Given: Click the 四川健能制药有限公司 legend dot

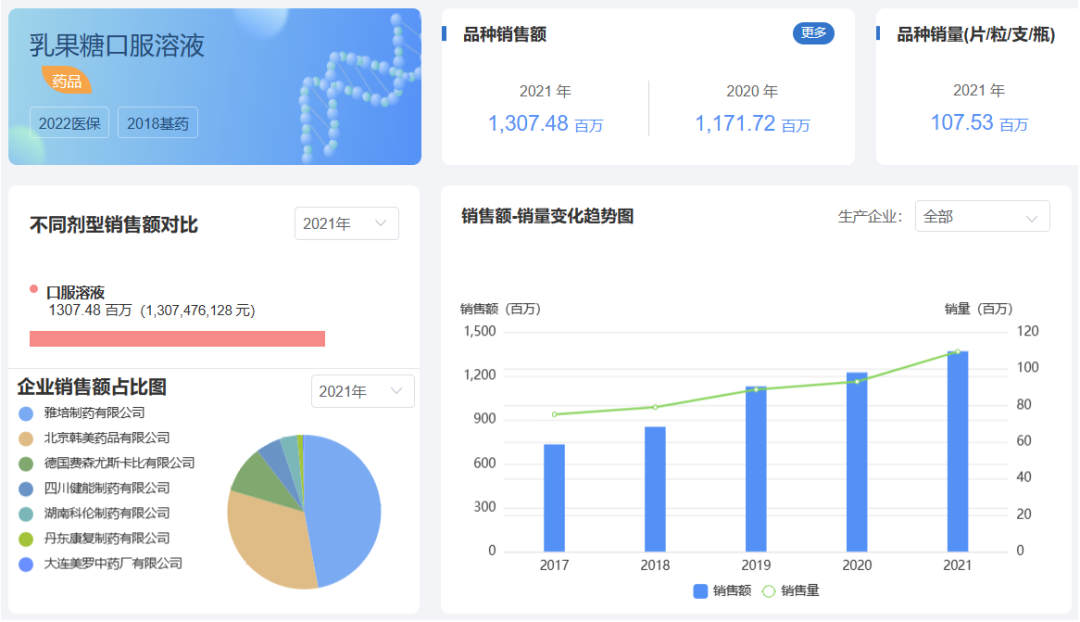Looking at the screenshot, I should click(x=25, y=489).
